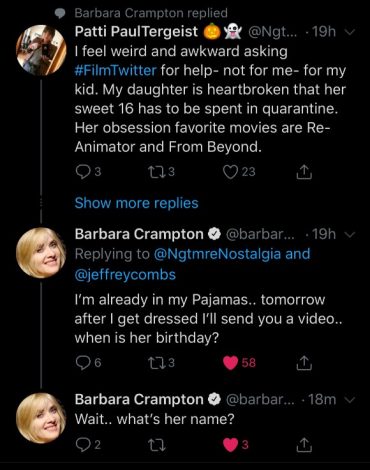
Task: Retweet the 'what's her name' tweet
Action: pos(157,445)
